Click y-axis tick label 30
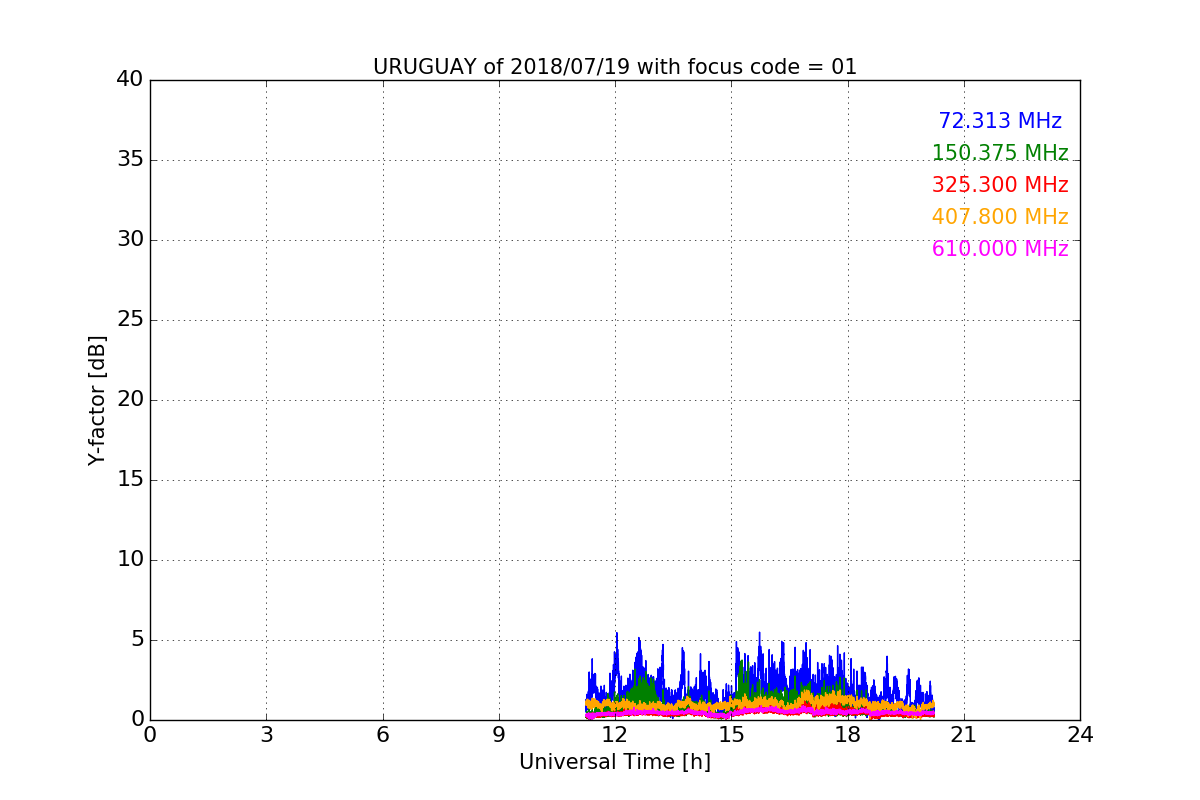1200x800 pixels. (x=130, y=240)
